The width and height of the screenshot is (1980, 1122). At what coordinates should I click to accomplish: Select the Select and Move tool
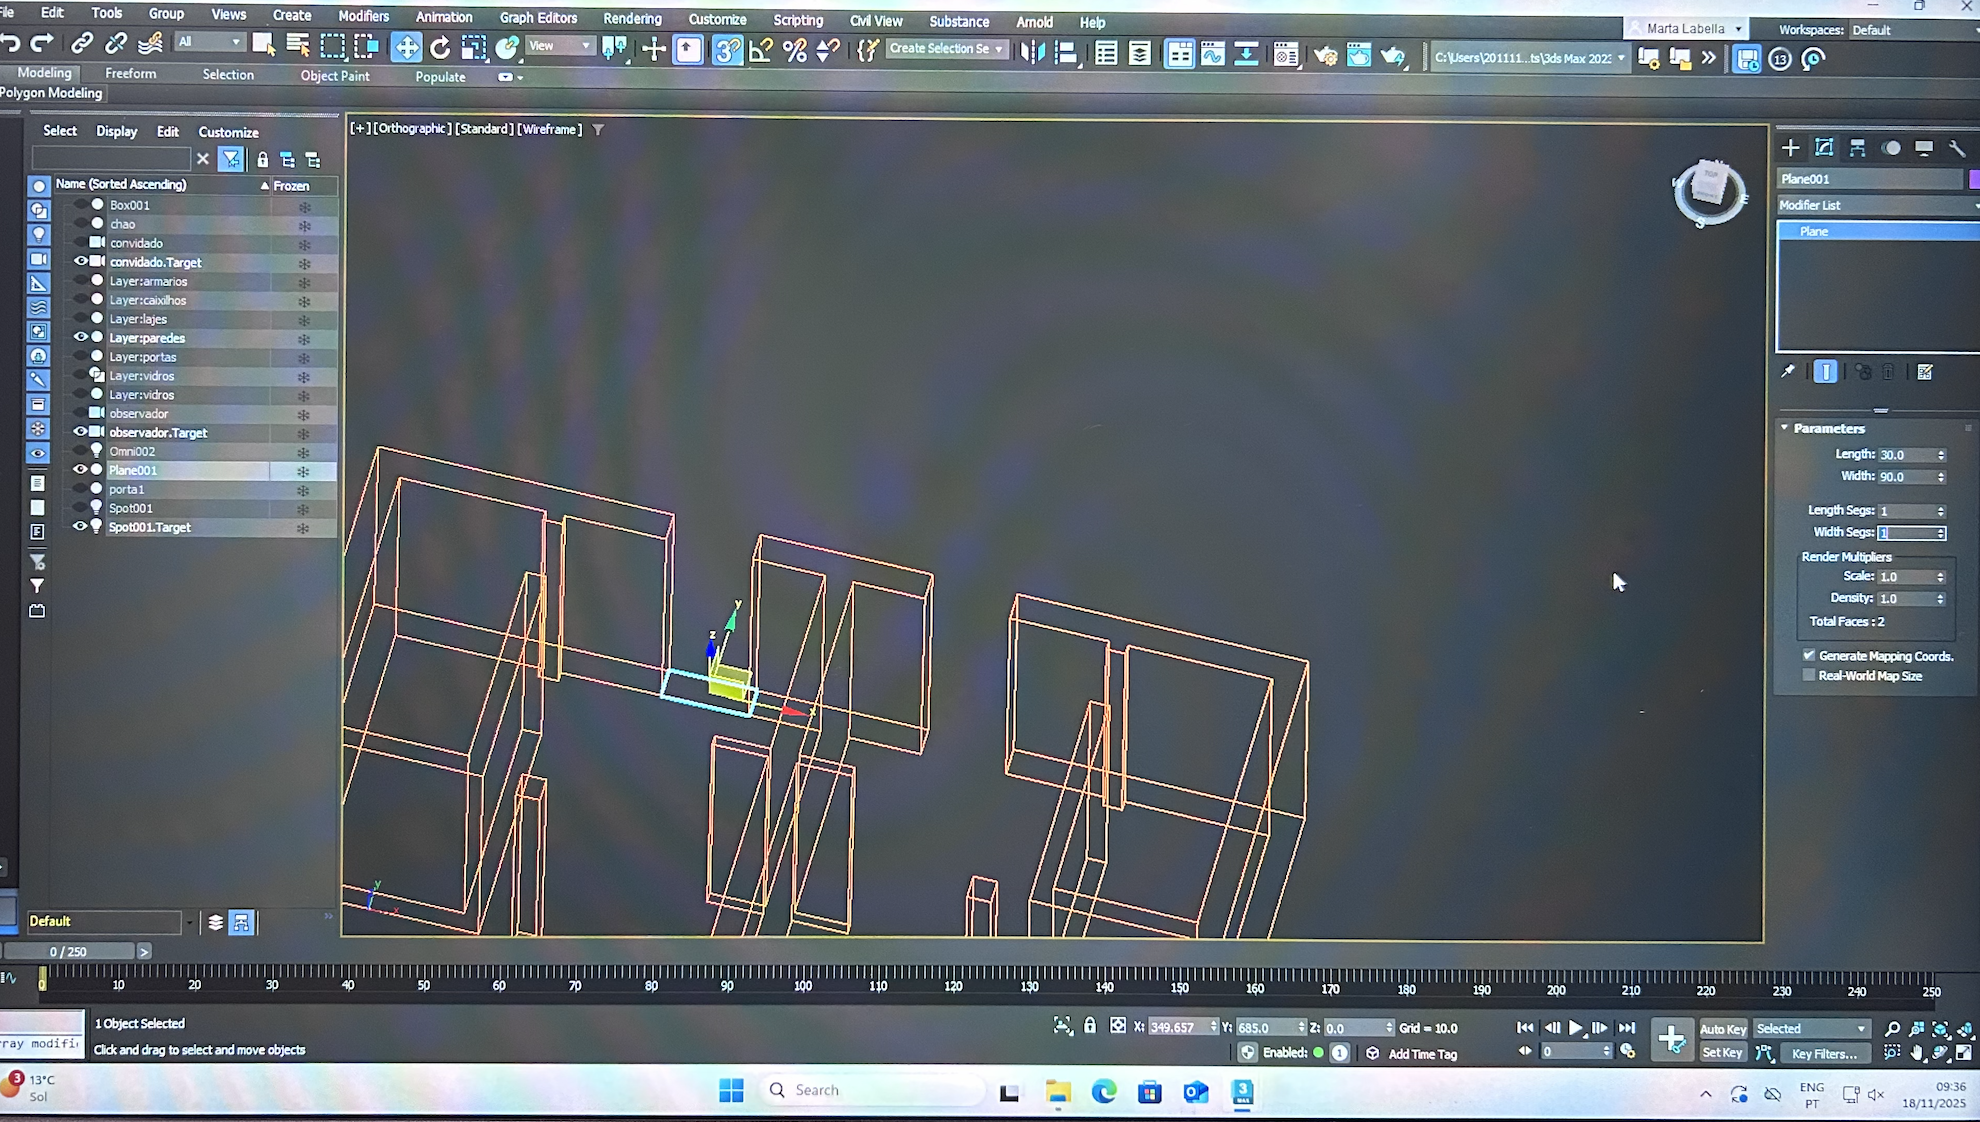point(406,47)
